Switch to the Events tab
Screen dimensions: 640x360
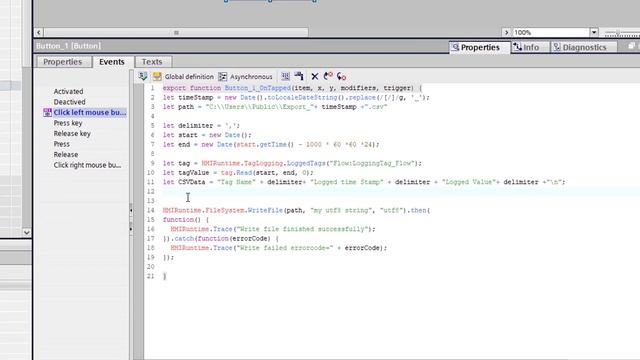[x=112, y=62]
